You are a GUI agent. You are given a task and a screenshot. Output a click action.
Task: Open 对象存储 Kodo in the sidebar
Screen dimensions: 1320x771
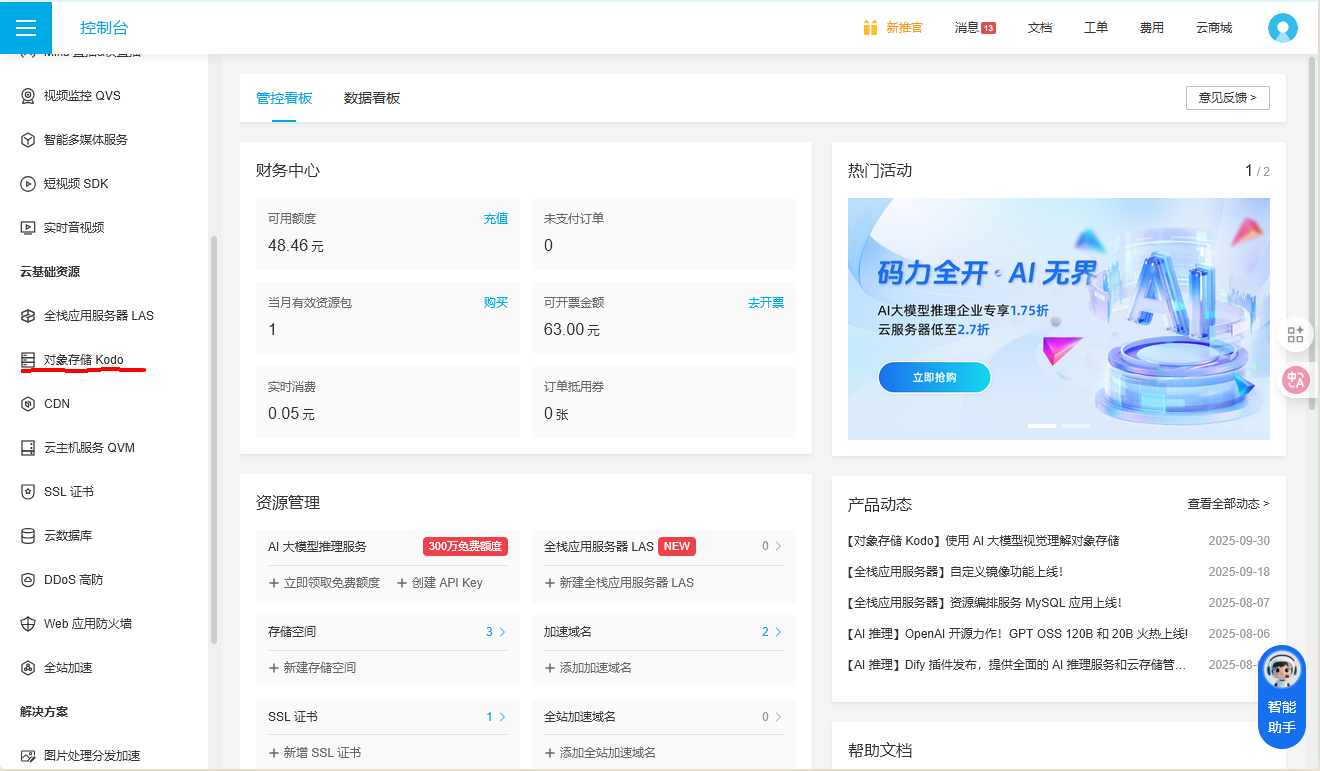83,360
